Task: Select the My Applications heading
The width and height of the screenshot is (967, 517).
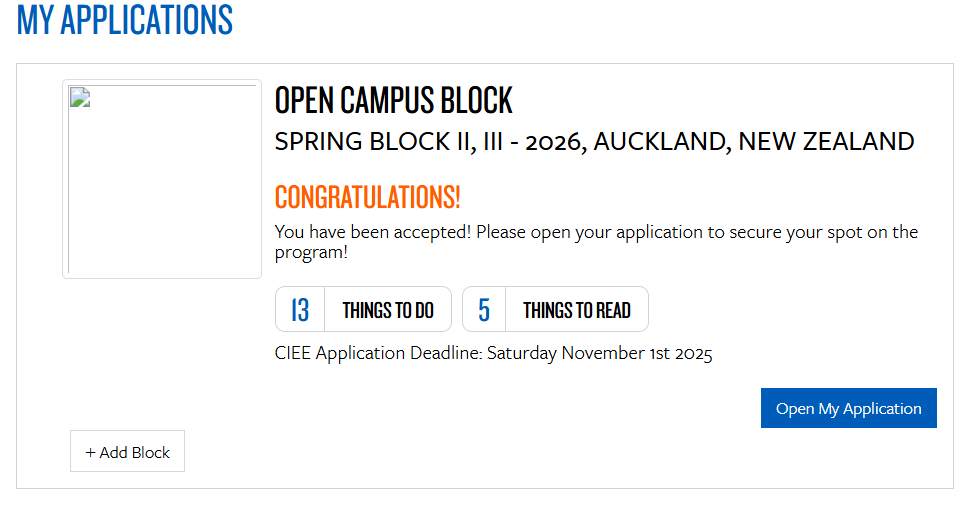Action: click(x=125, y=20)
